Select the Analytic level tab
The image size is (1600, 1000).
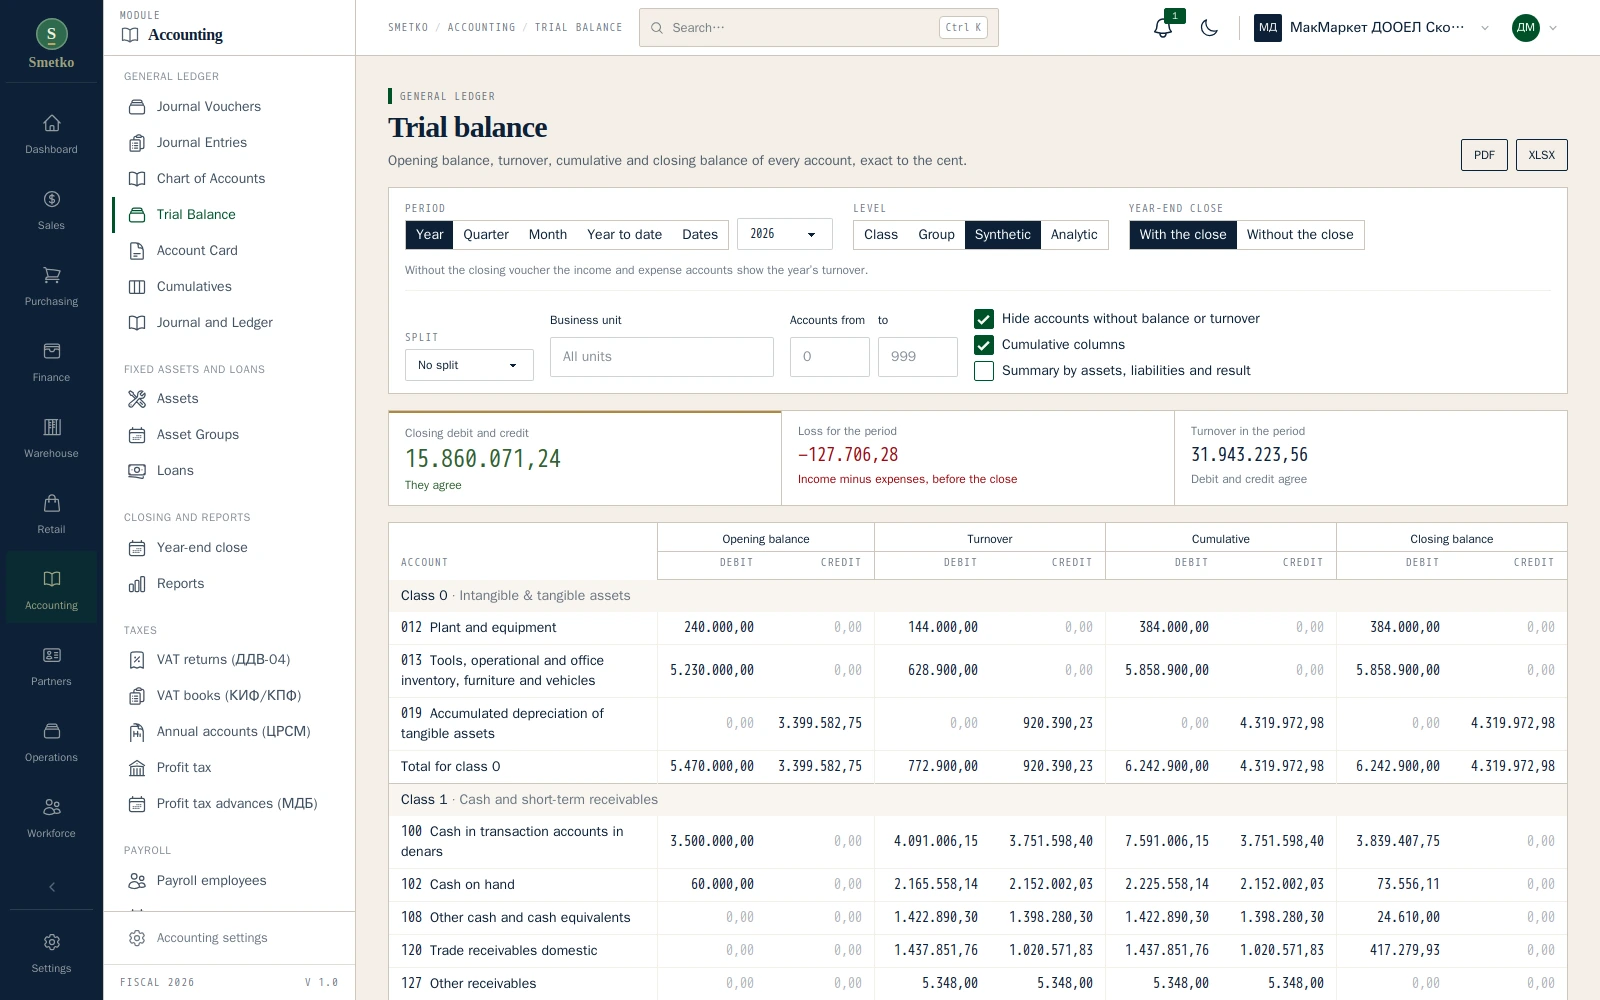1074,235
